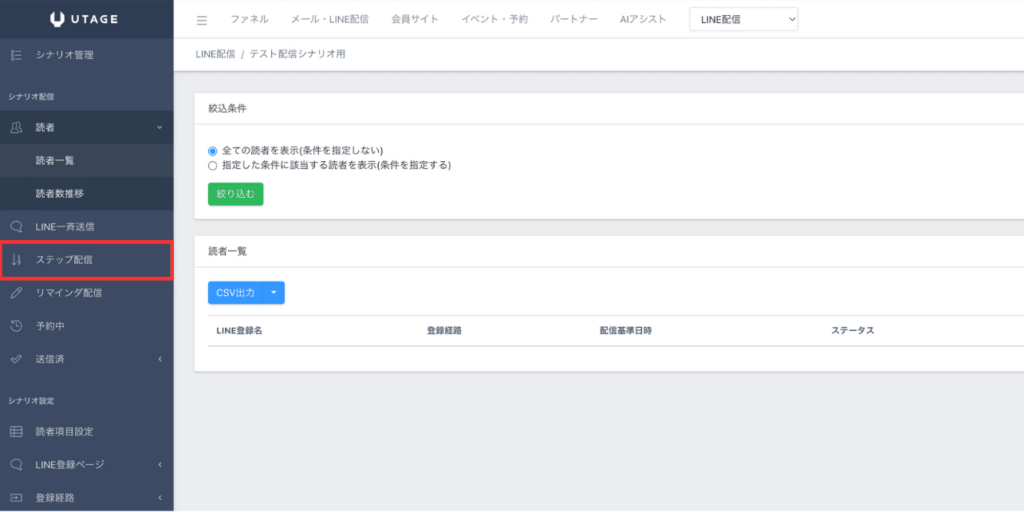Click the green 絞り込む button

pos(236,194)
